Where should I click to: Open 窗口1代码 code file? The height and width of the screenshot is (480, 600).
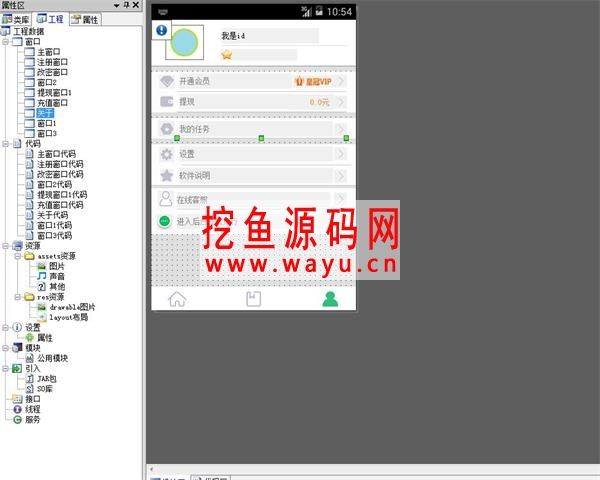click(x=54, y=225)
